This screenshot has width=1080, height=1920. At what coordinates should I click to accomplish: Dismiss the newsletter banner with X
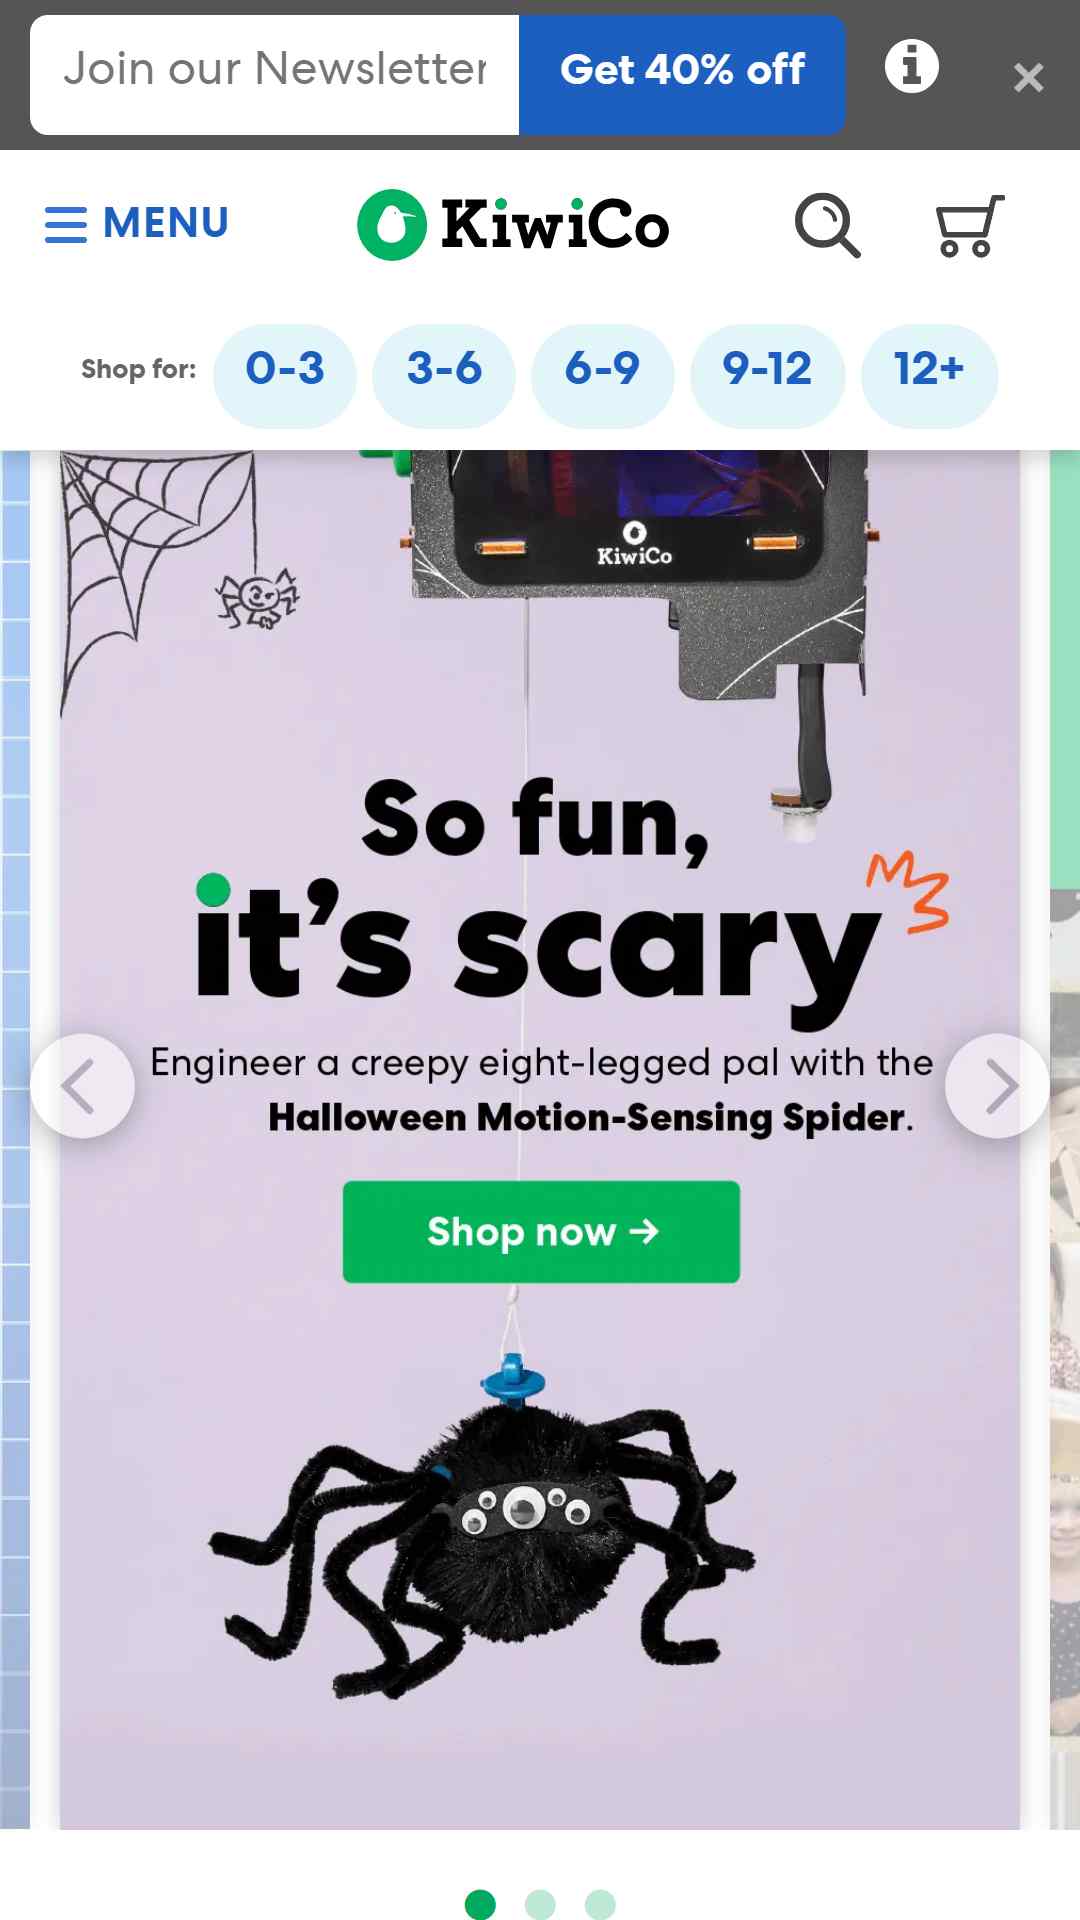[x=1028, y=77]
